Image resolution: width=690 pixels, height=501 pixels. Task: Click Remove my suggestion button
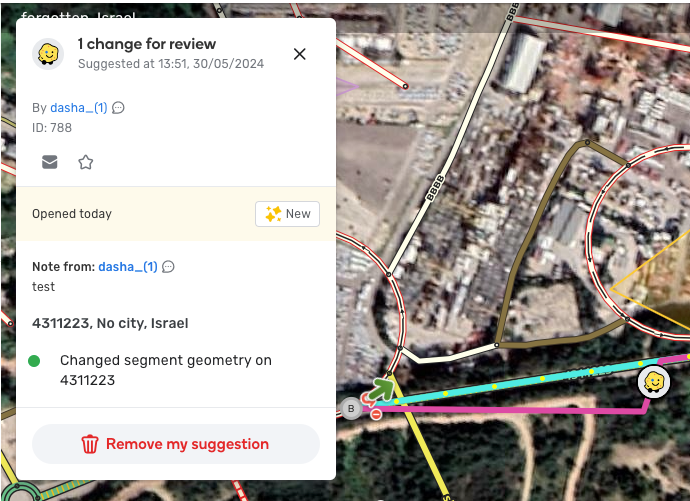click(176, 444)
